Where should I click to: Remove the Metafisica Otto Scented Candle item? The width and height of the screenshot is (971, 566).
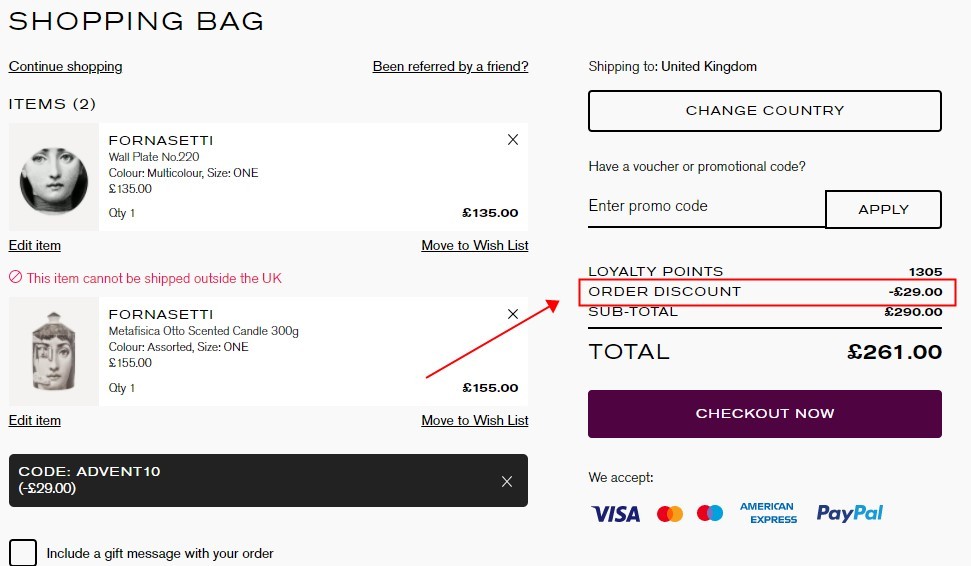point(513,314)
